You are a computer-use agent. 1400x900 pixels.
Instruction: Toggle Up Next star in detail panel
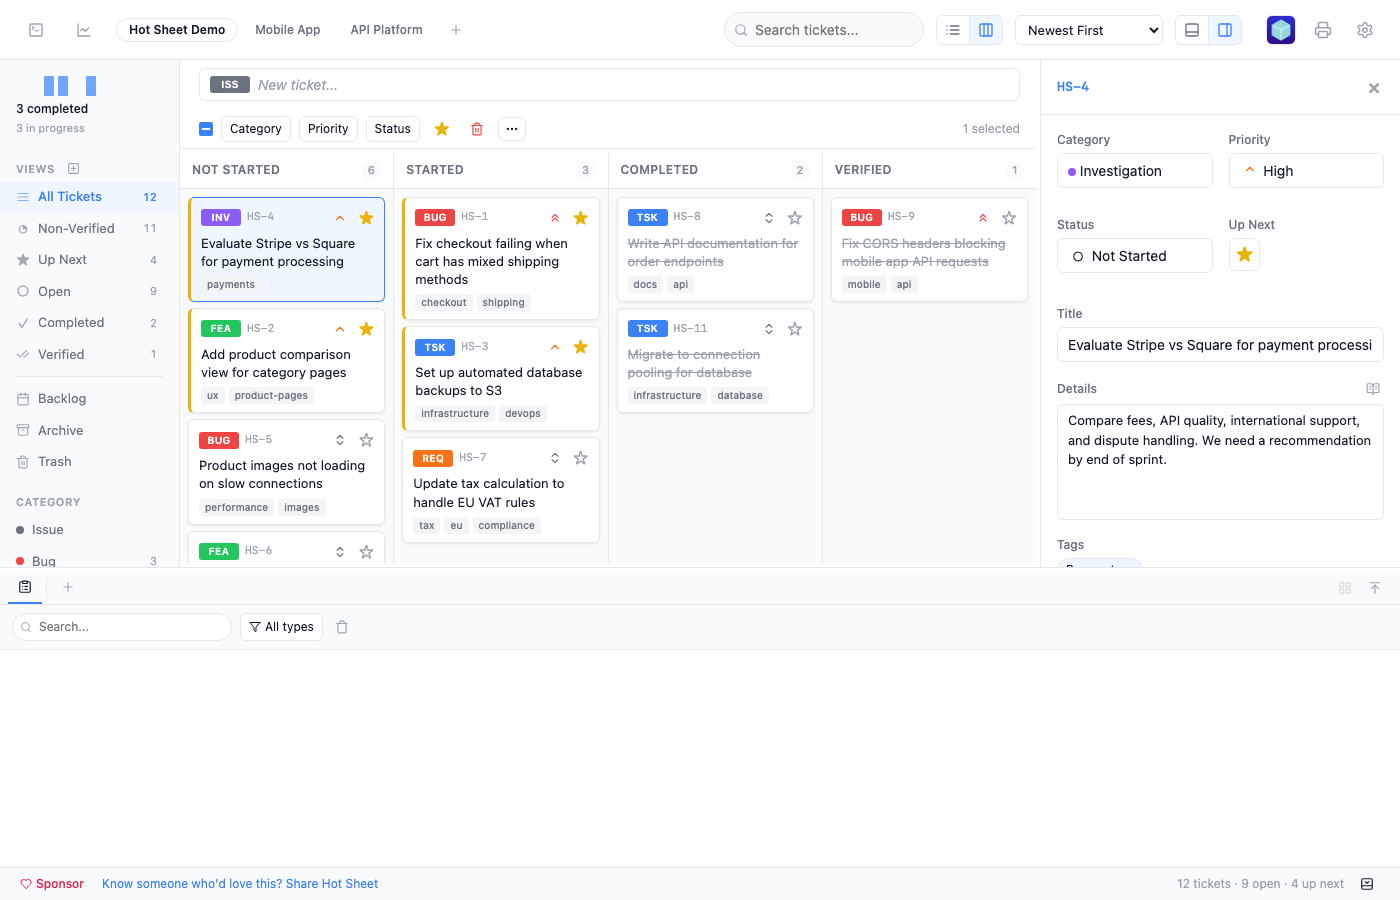1244,255
